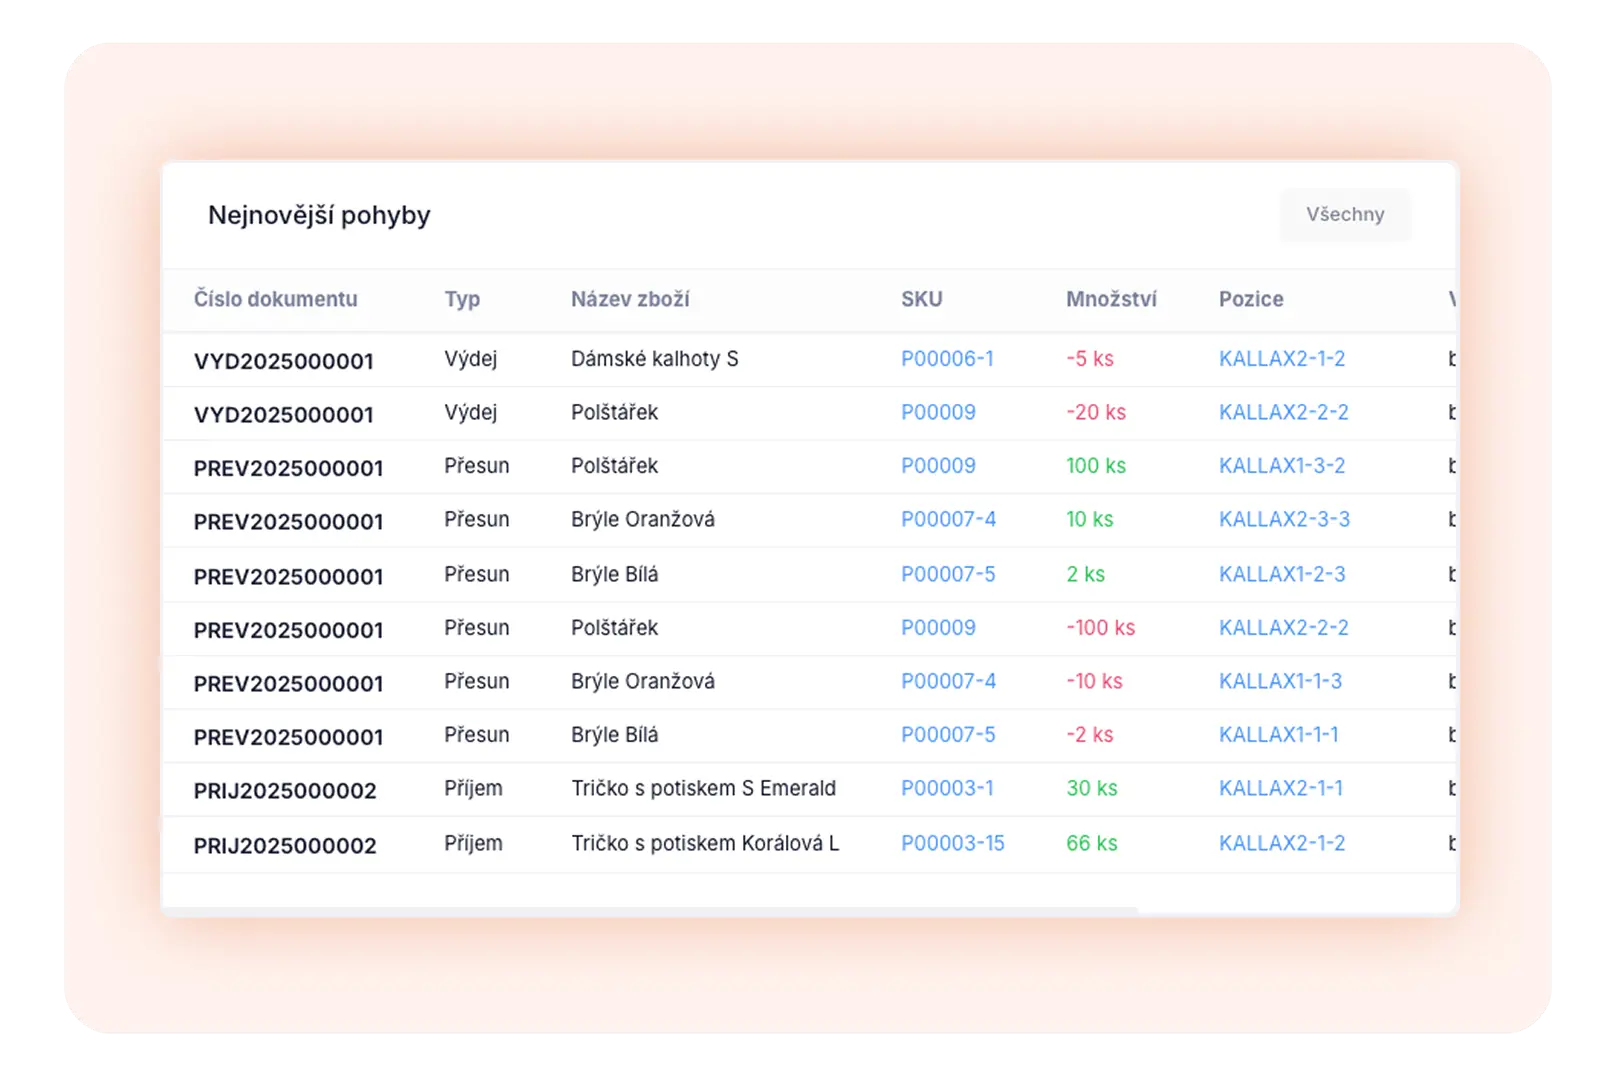Open SKU link P00006-1
Image resolution: width=1616 pixels, height=1077 pixels.
pyautogui.click(x=946, y=359)
